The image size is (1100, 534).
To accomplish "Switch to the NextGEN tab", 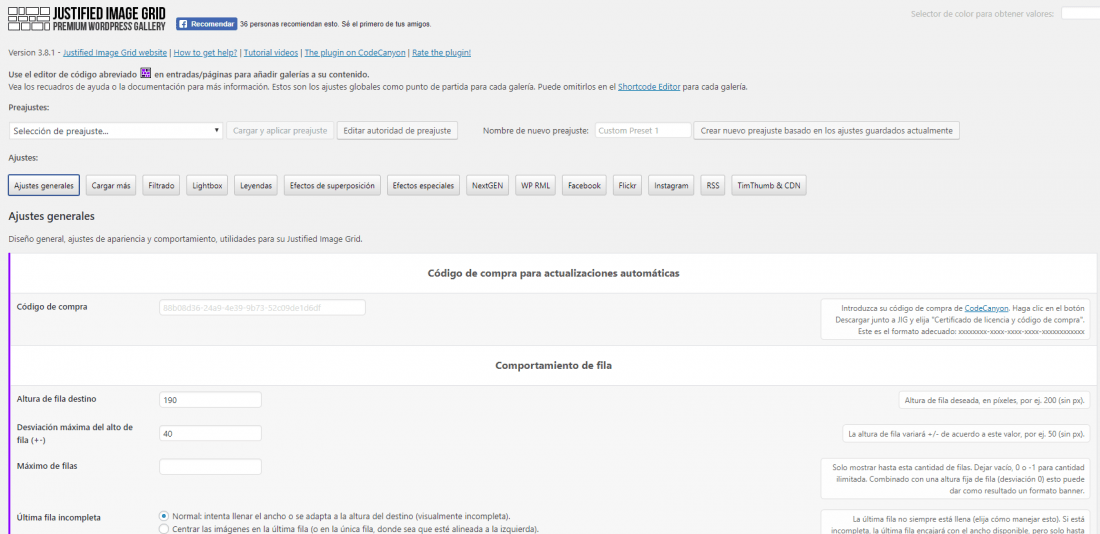I will pyautogui.click(x=487, y=186).
